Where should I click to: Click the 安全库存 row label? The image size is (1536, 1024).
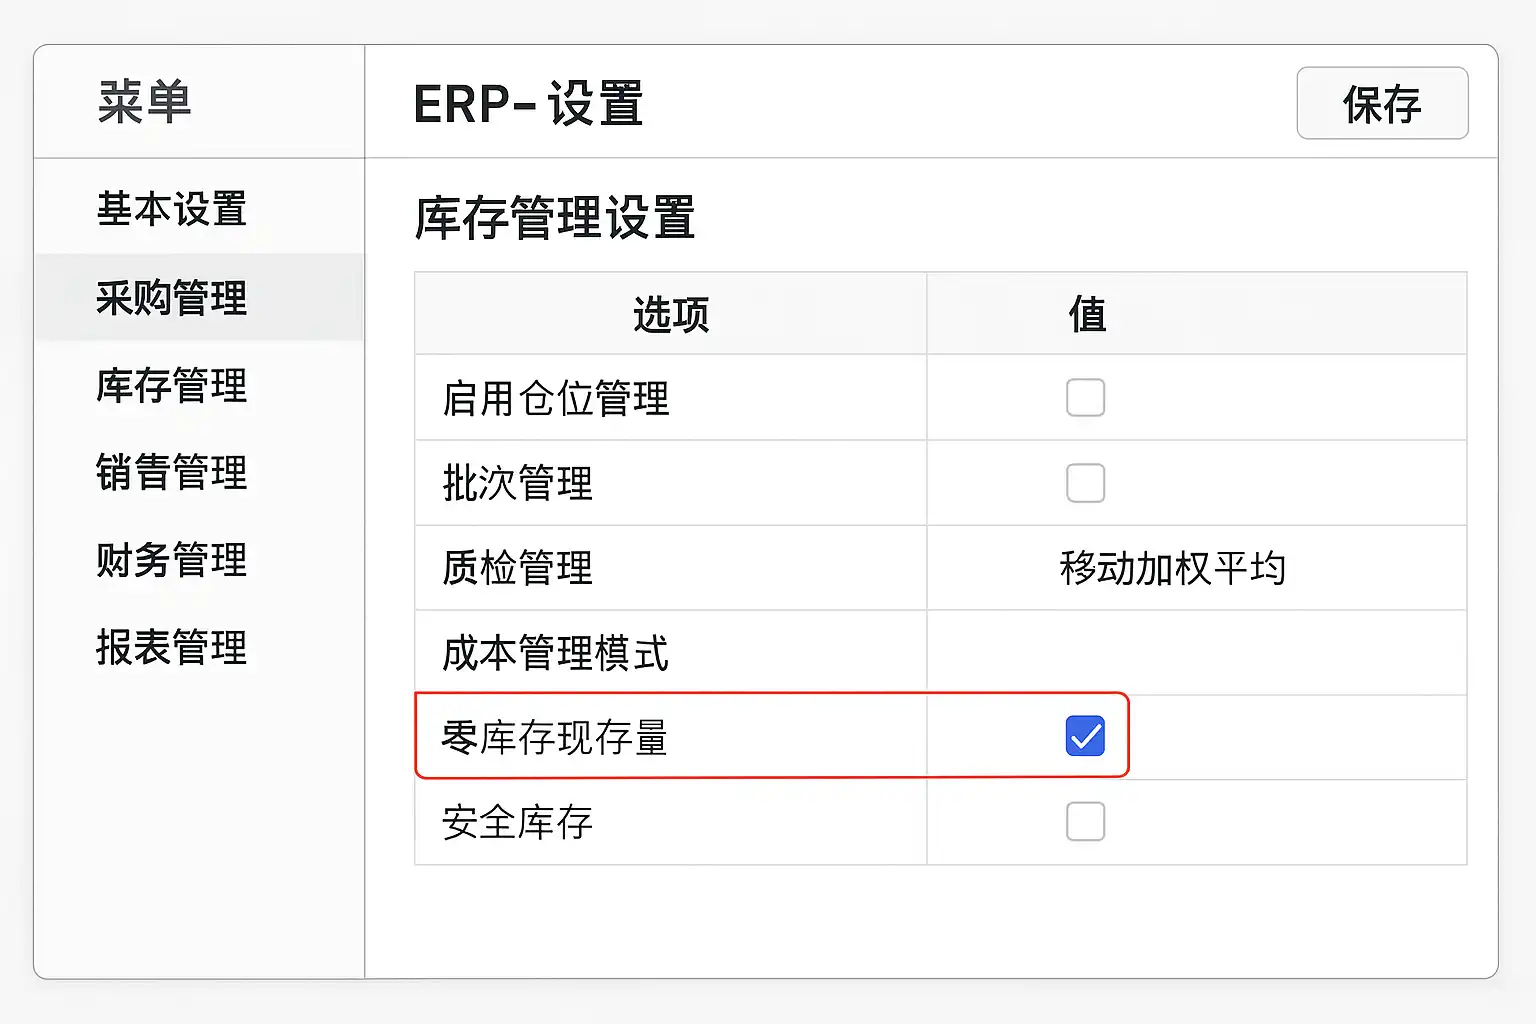pyautogui.click(x=517, y=823)
